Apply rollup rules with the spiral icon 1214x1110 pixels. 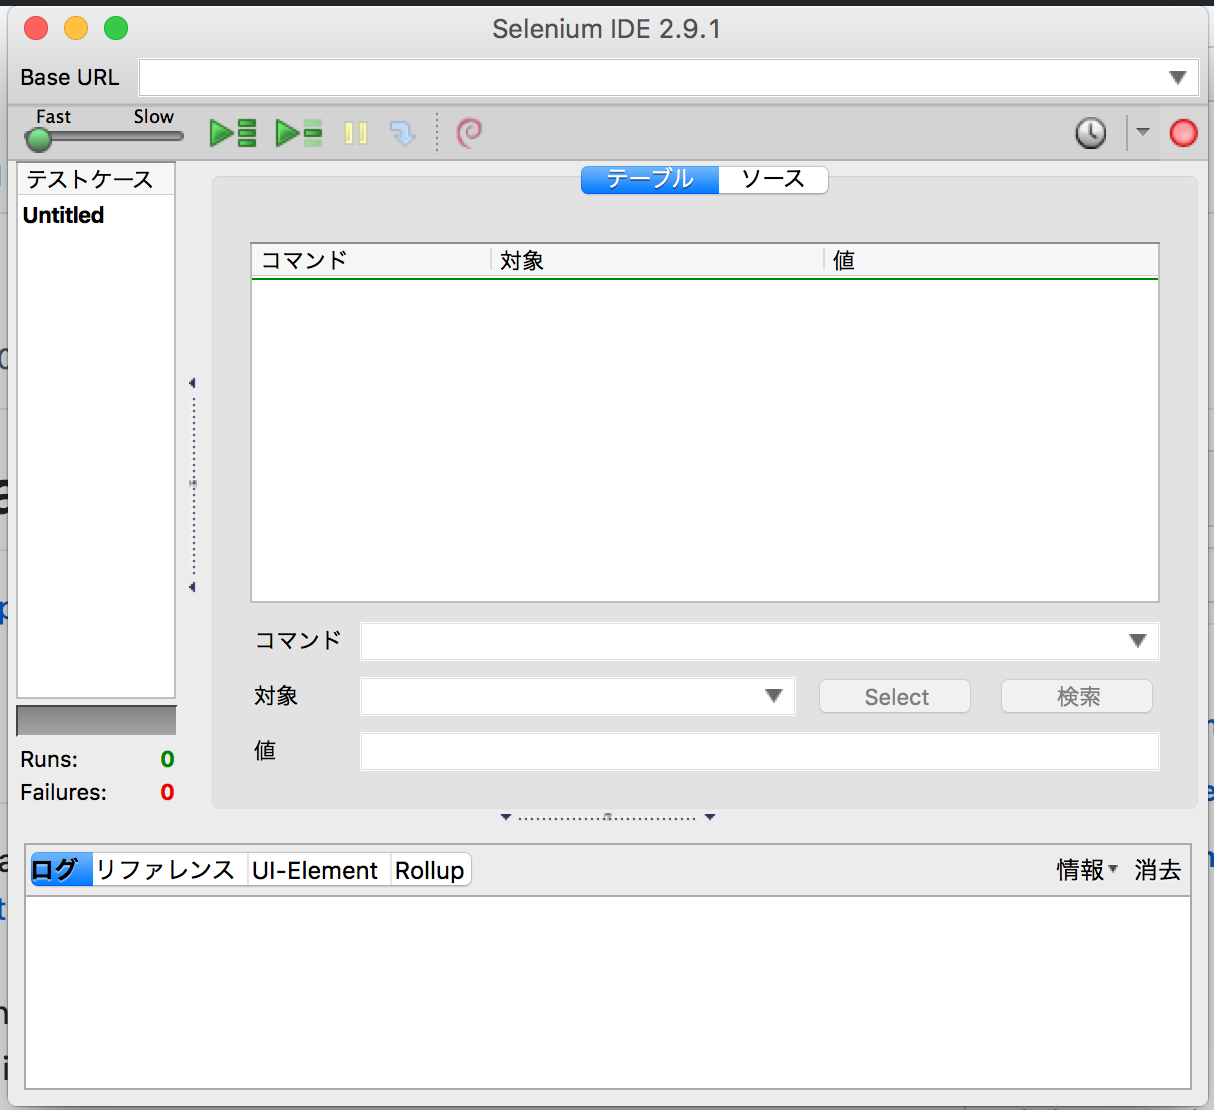[470, 132]
